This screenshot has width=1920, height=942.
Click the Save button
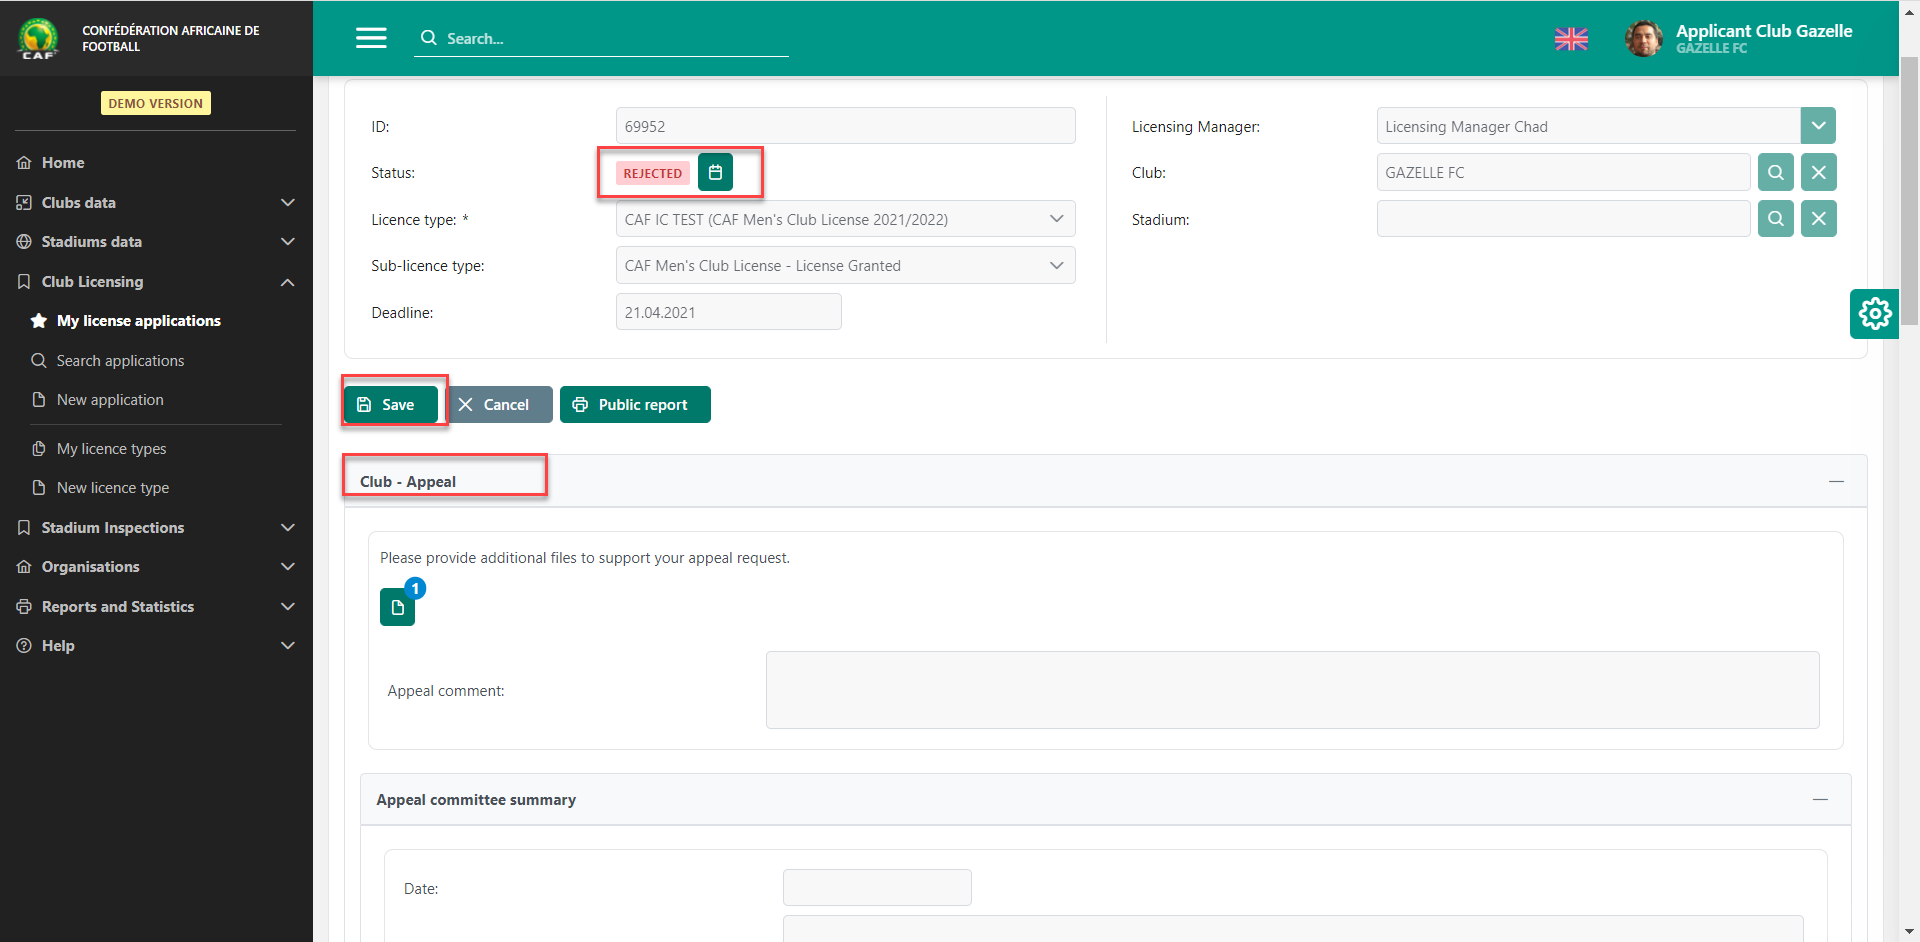click(390, 405)
